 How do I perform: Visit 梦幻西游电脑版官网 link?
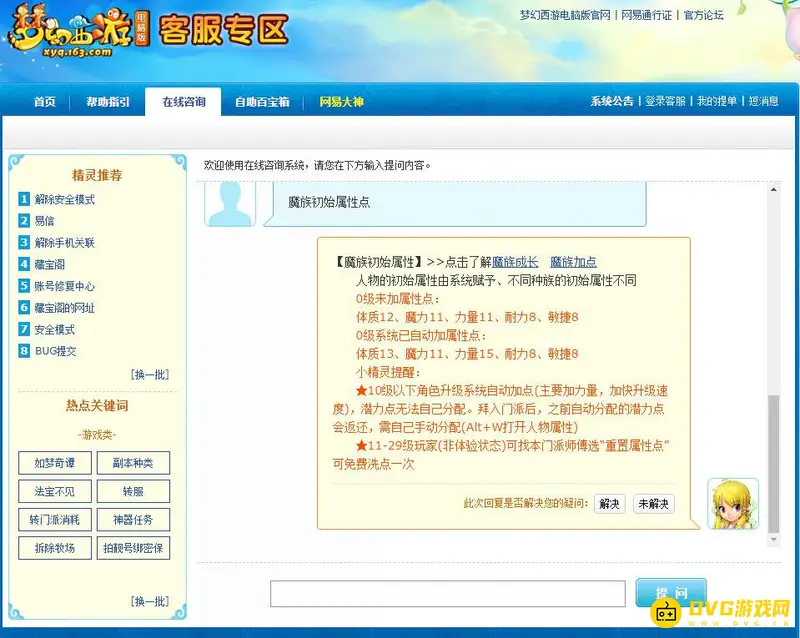pos(565,15)
